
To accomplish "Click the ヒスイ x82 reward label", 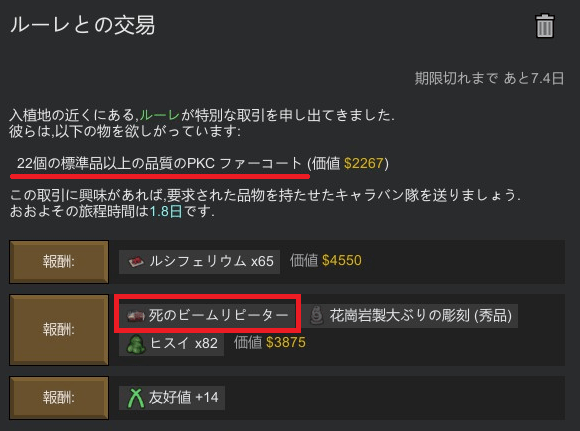I will click(x=184, y=343).
